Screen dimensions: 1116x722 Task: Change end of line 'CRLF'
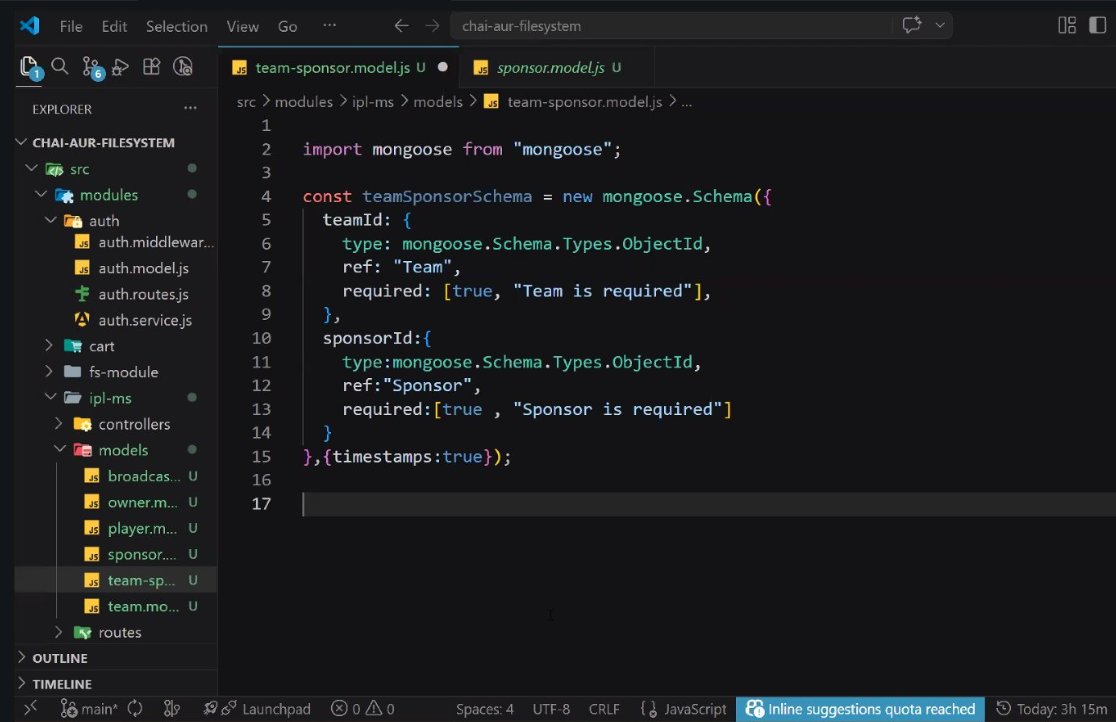[x=604, y=709]
